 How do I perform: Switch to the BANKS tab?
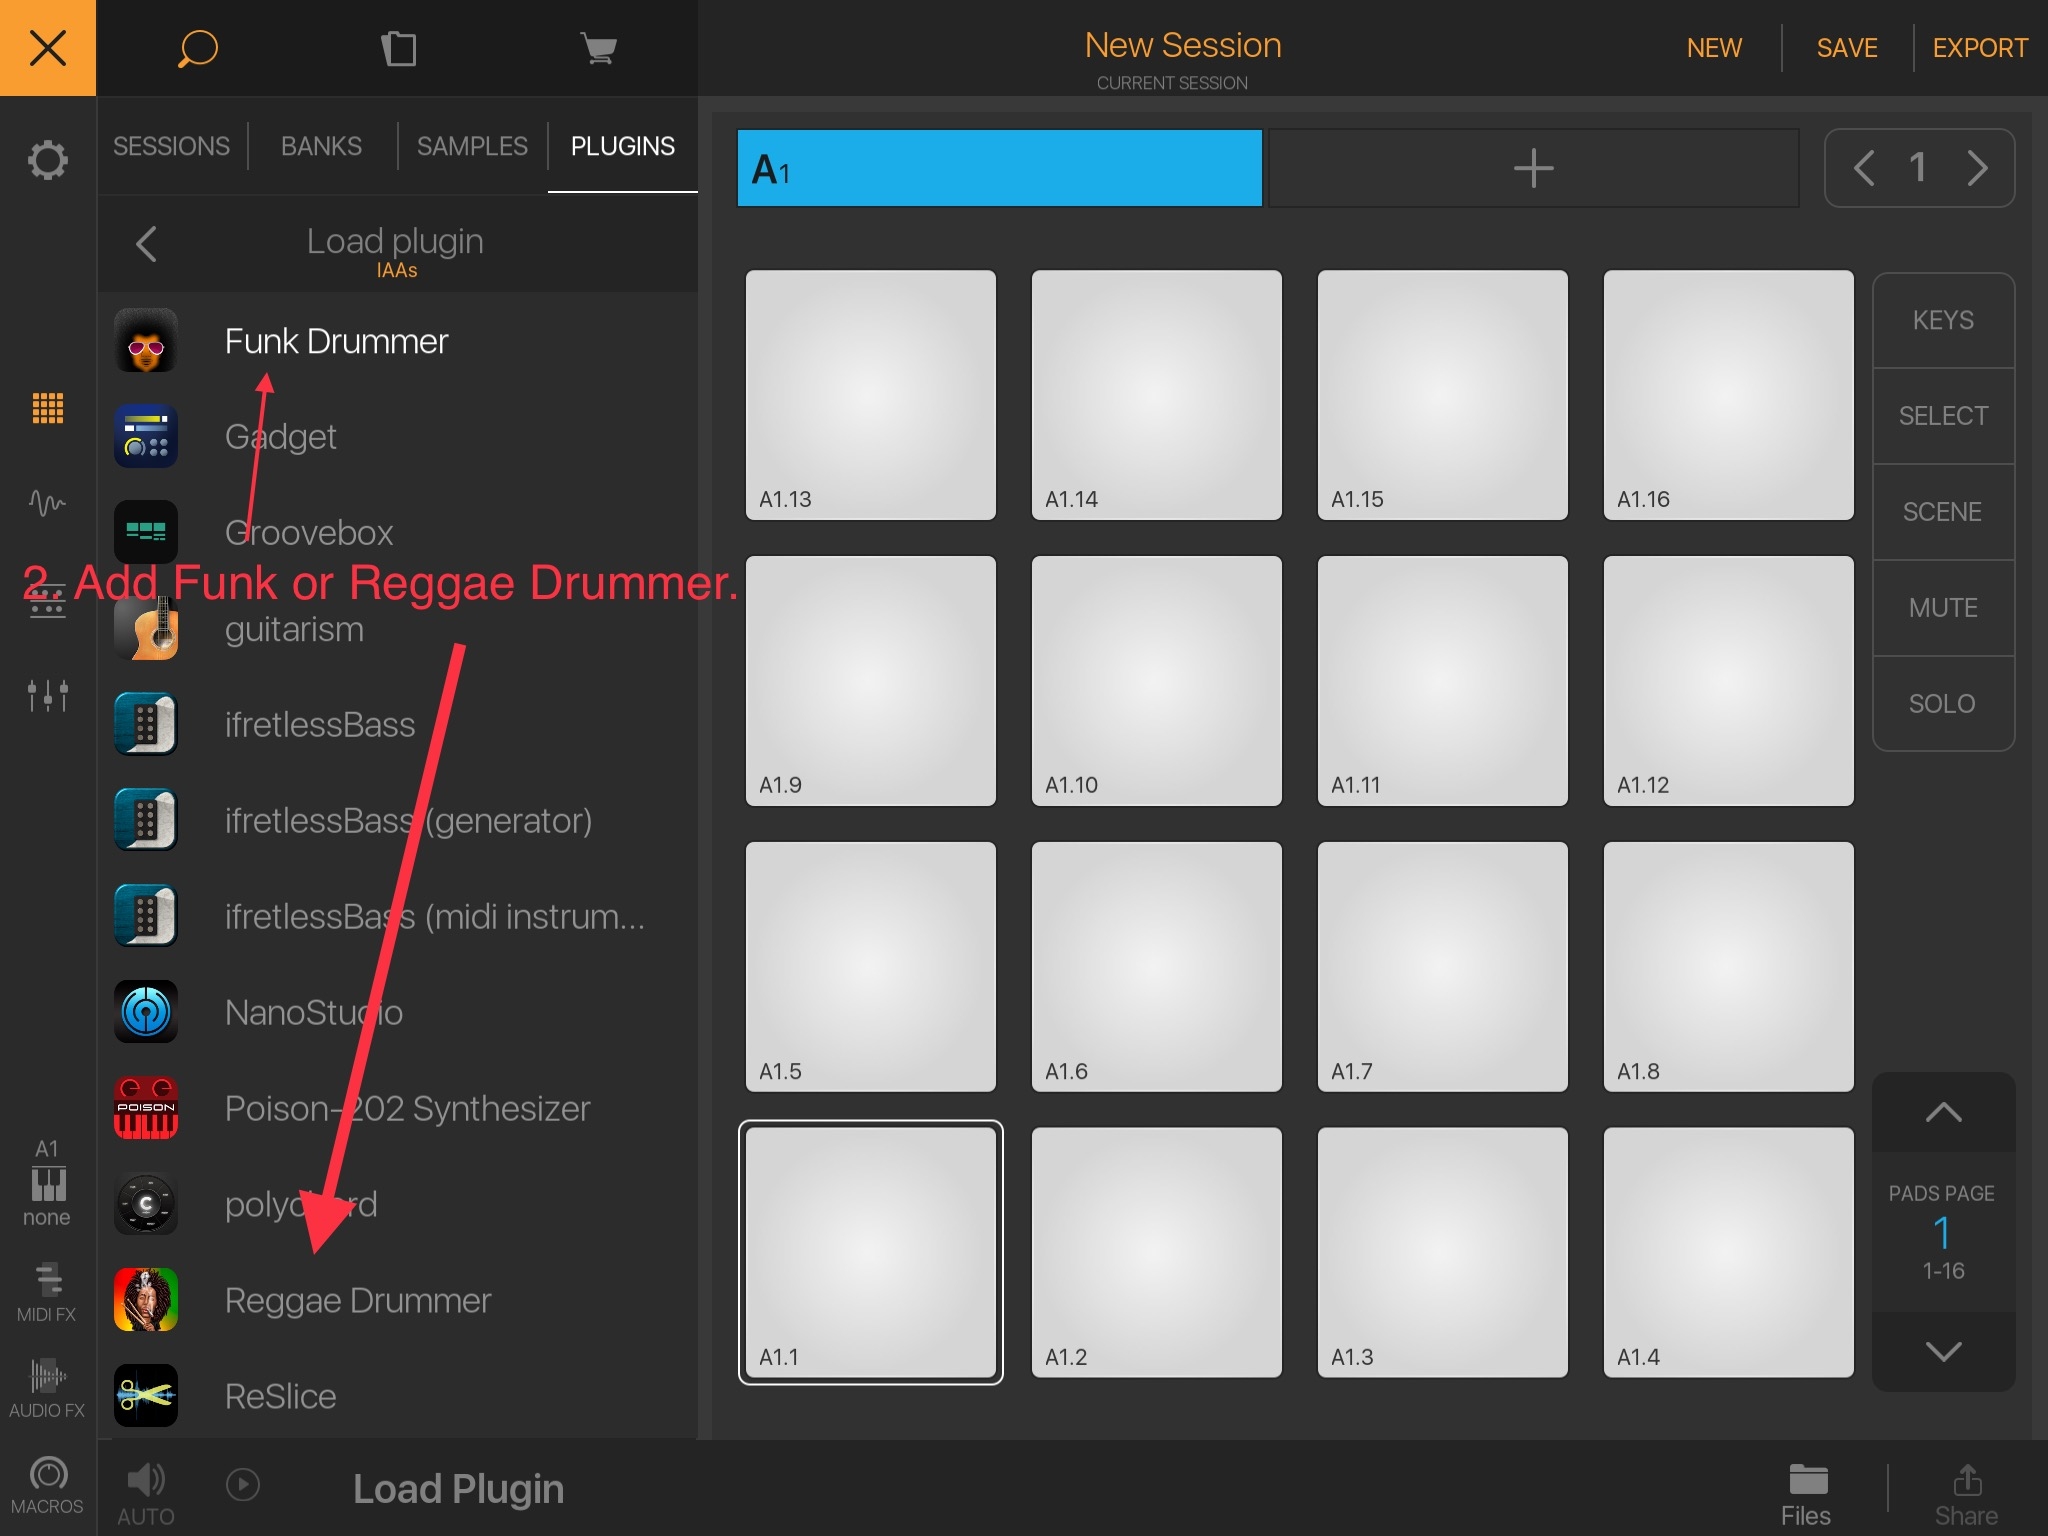pyautogui.click(x=321, y=146)
